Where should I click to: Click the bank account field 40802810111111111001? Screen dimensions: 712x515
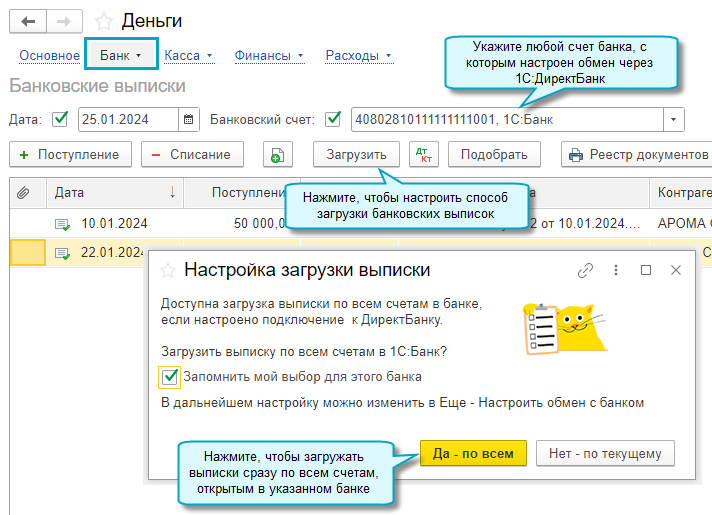point(507,119)
